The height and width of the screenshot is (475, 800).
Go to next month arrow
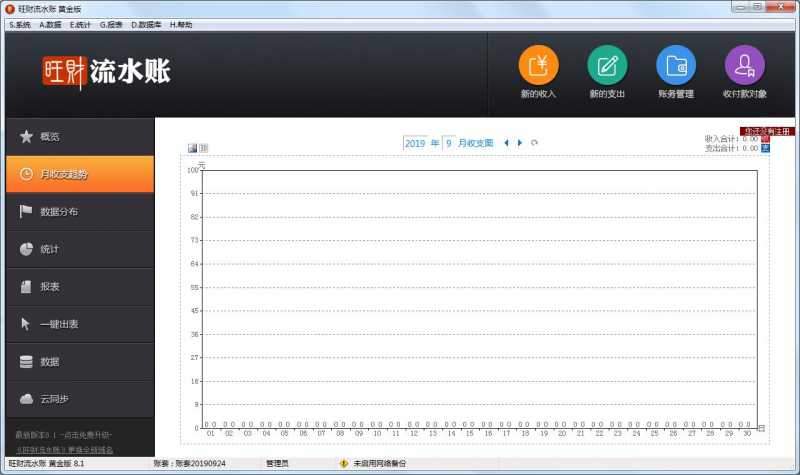pos(520,143)
